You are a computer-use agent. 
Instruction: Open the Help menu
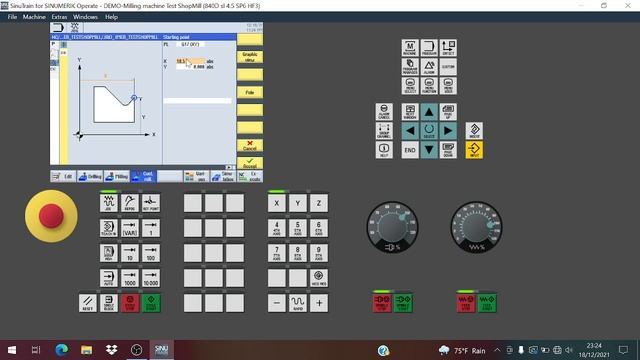coord(111,17)
